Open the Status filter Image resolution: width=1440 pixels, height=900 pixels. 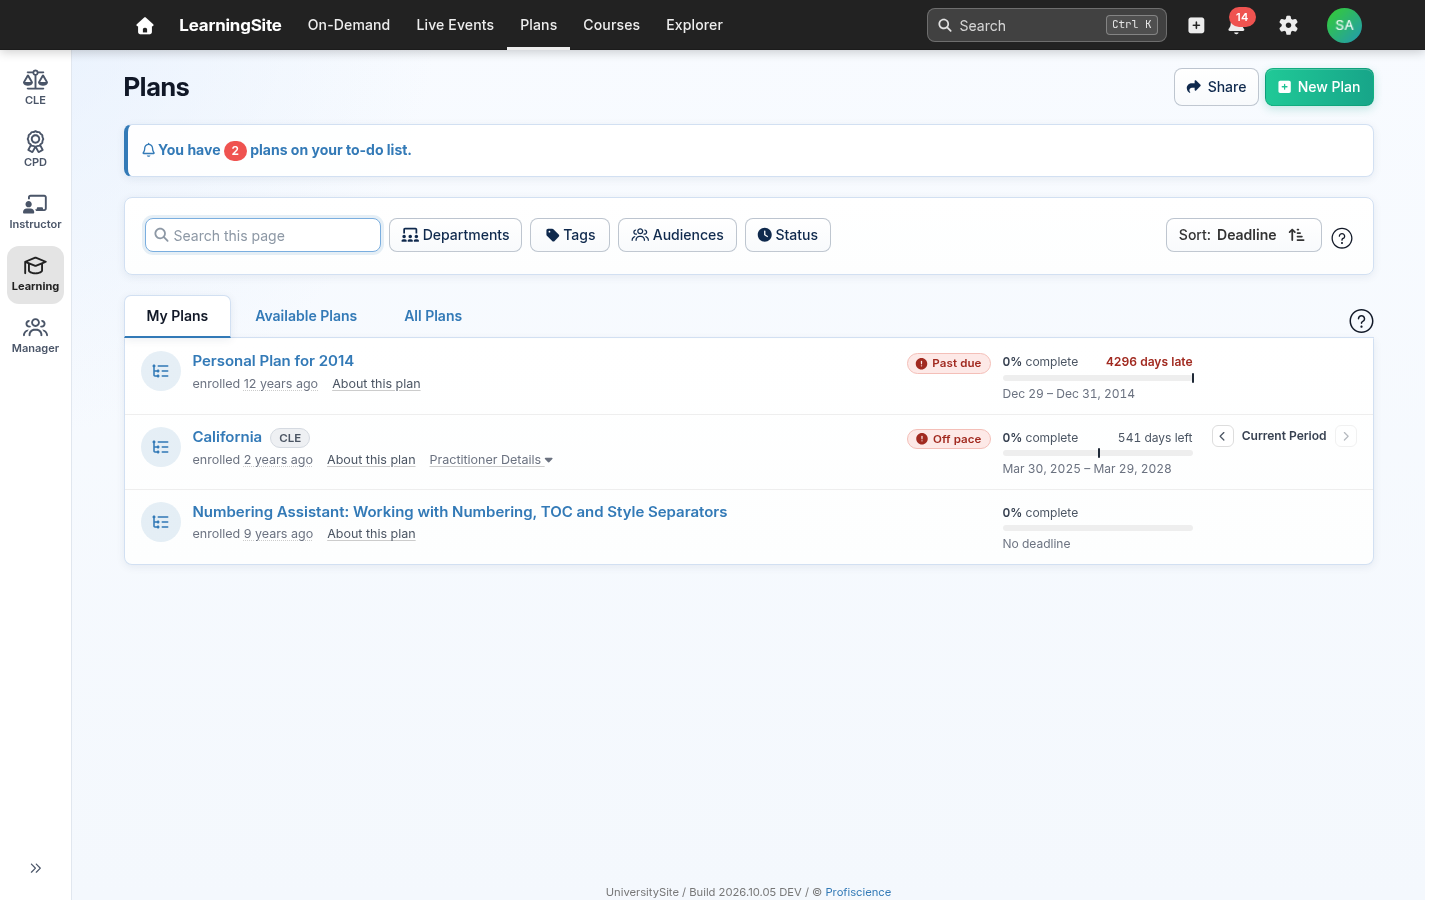pos(788,235)
